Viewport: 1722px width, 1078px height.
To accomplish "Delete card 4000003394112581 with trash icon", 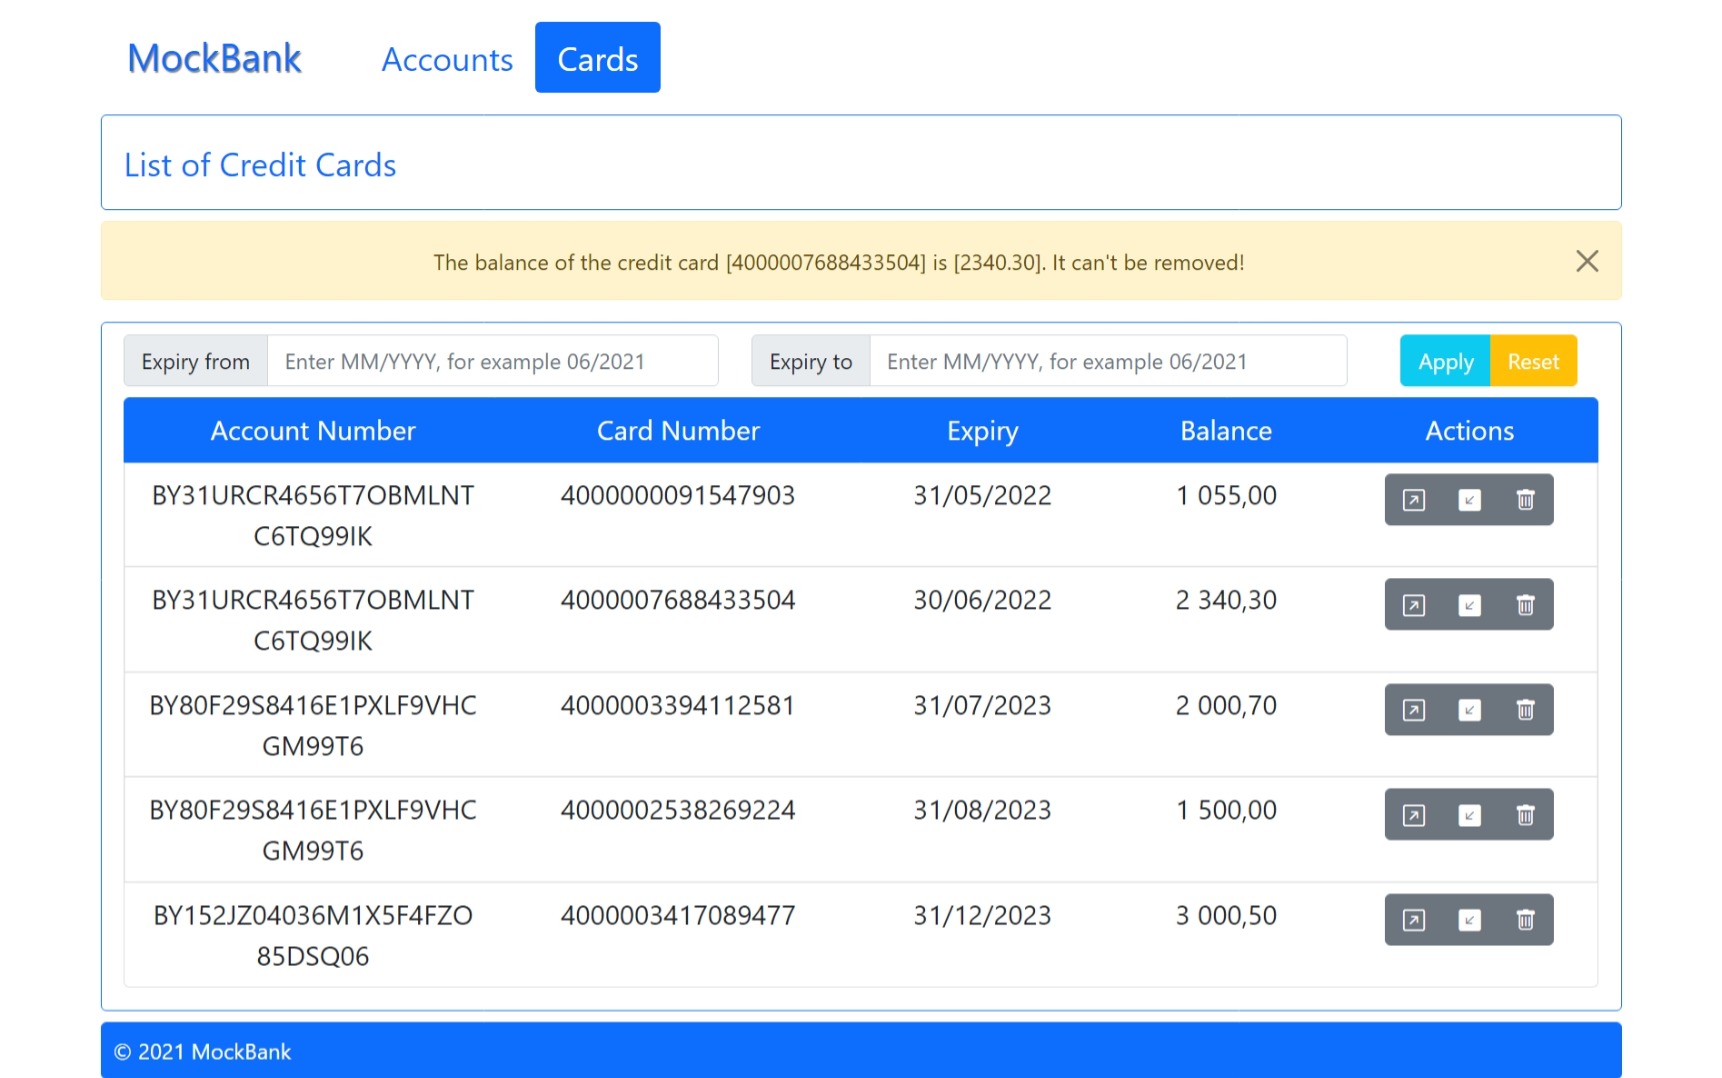I will pos(1525,710).
